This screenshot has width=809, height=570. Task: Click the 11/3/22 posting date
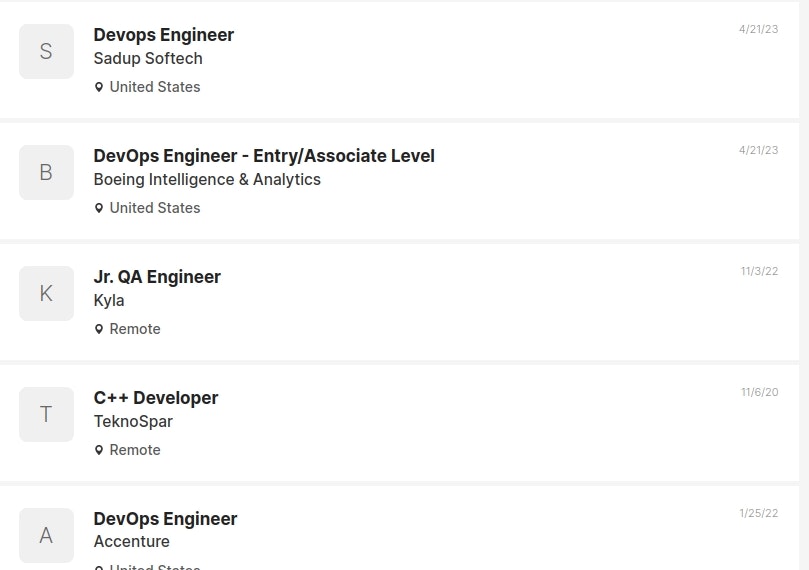point(759,271)
